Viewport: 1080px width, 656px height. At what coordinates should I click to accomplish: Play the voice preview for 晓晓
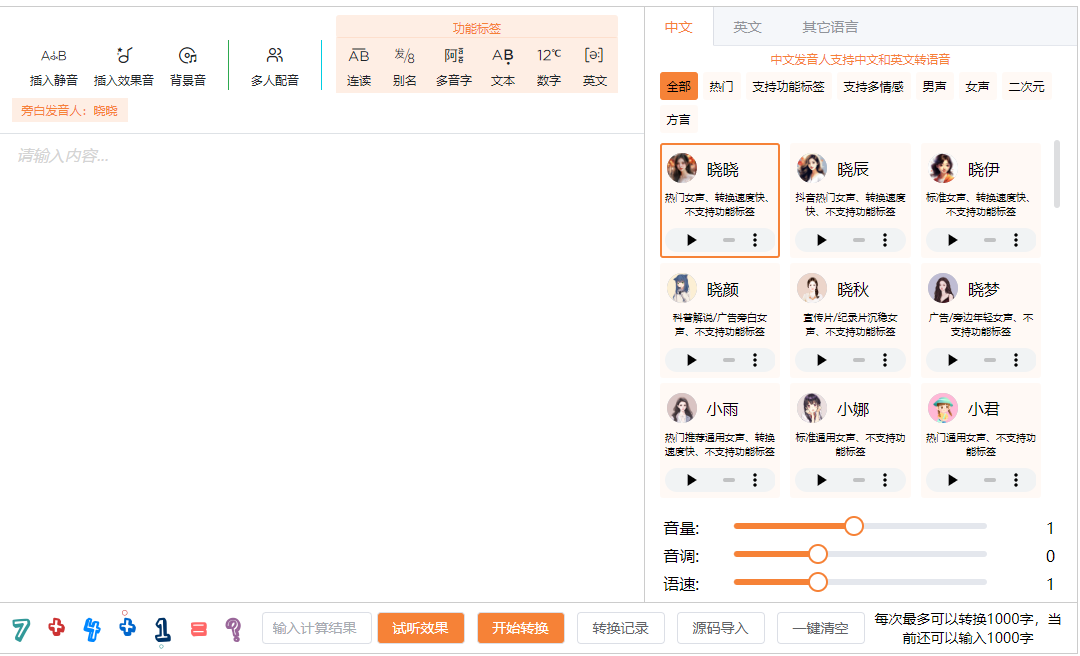click(691, 240)
